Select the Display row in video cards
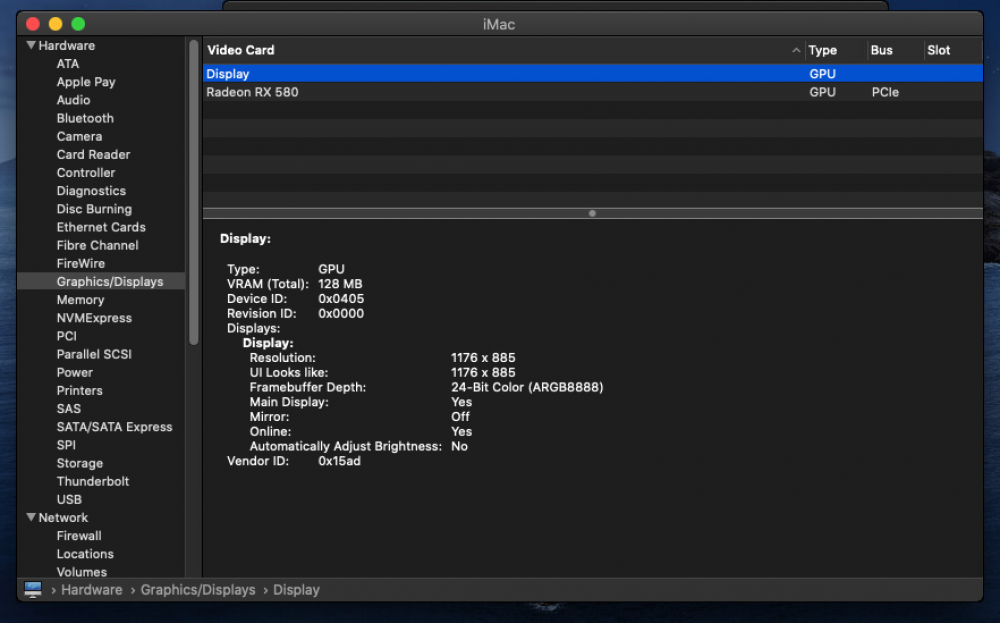Screen dimensions: 1000x623 tap(592, 73)
